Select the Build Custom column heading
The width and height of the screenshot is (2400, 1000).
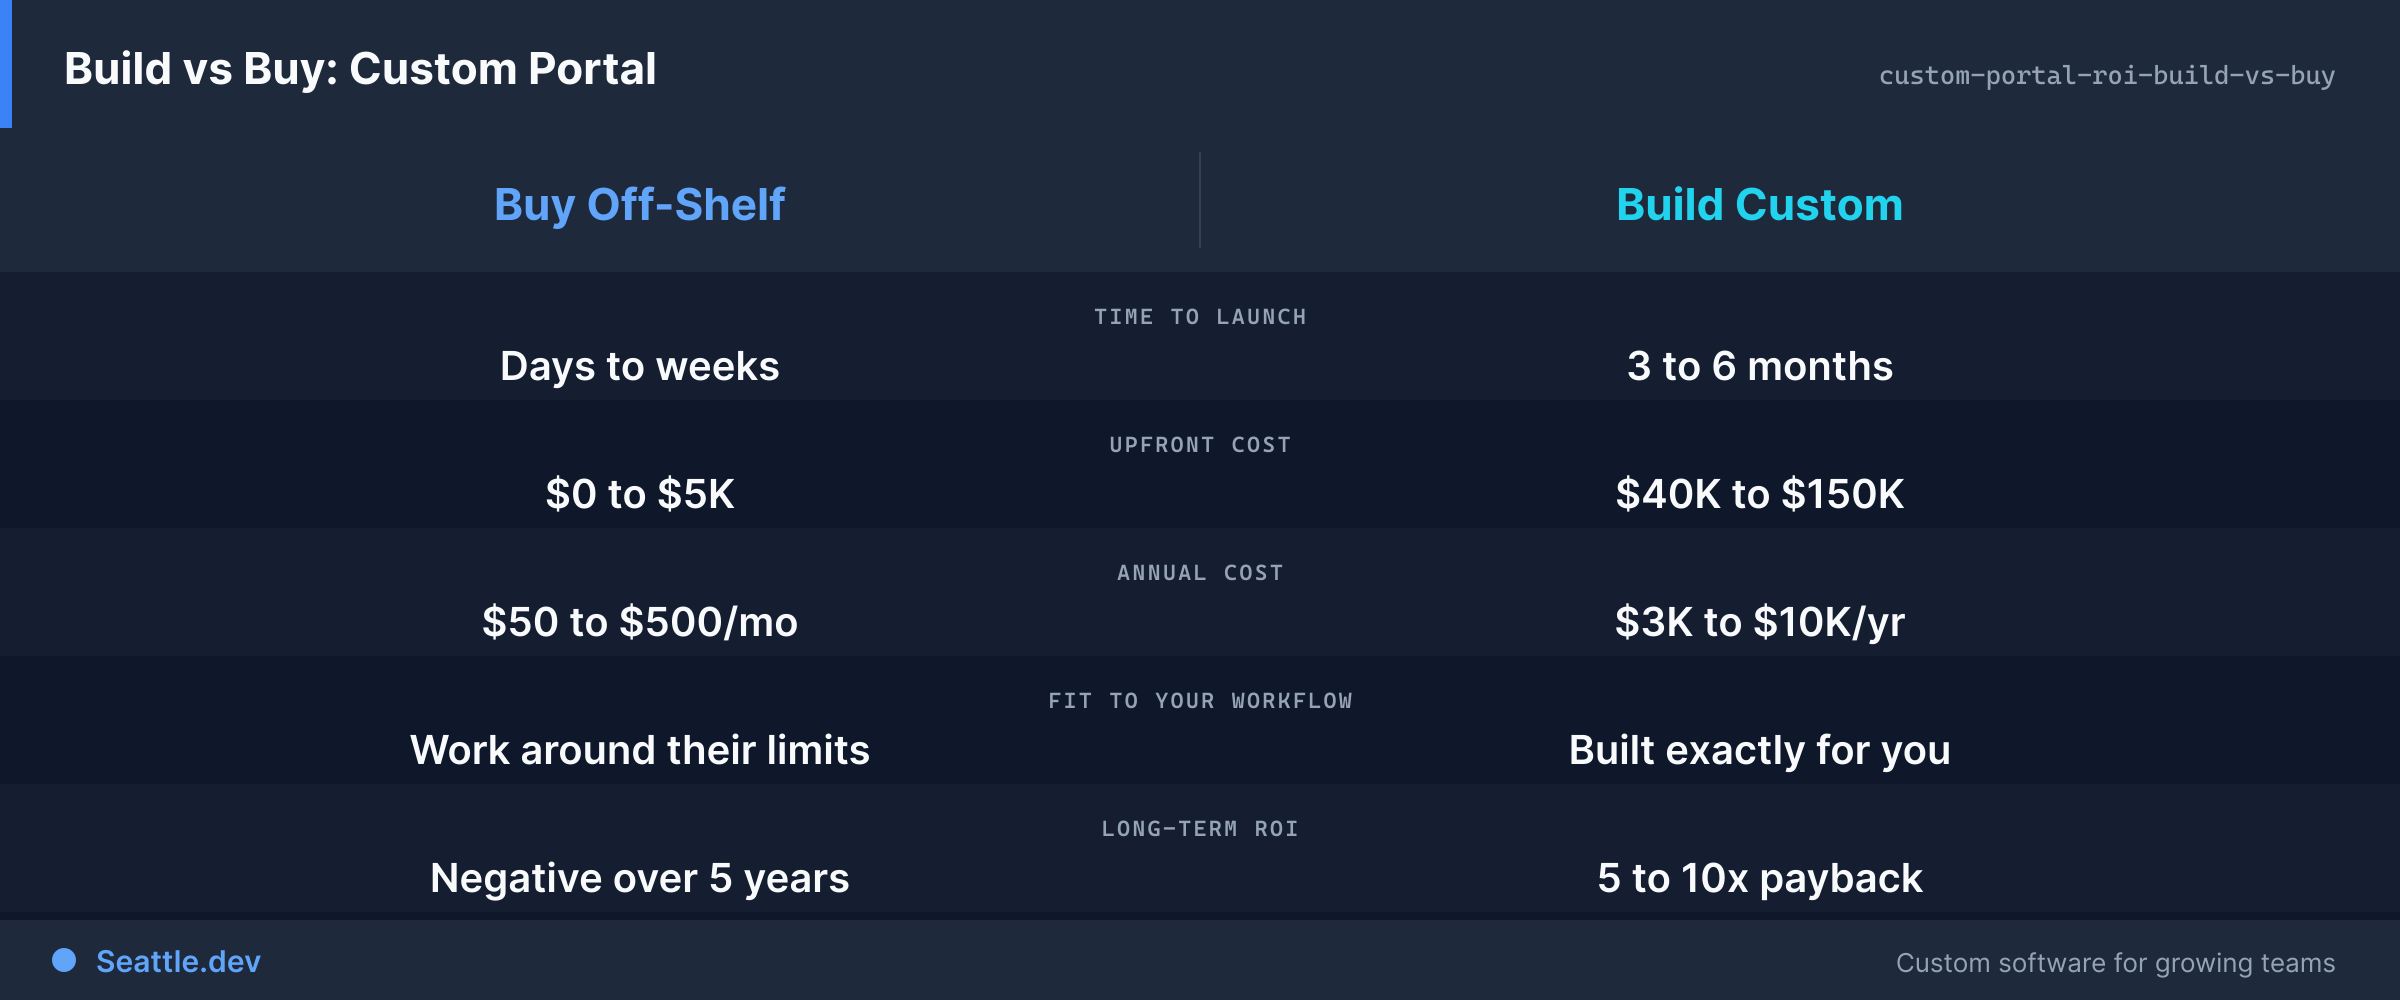[1760, 205]
